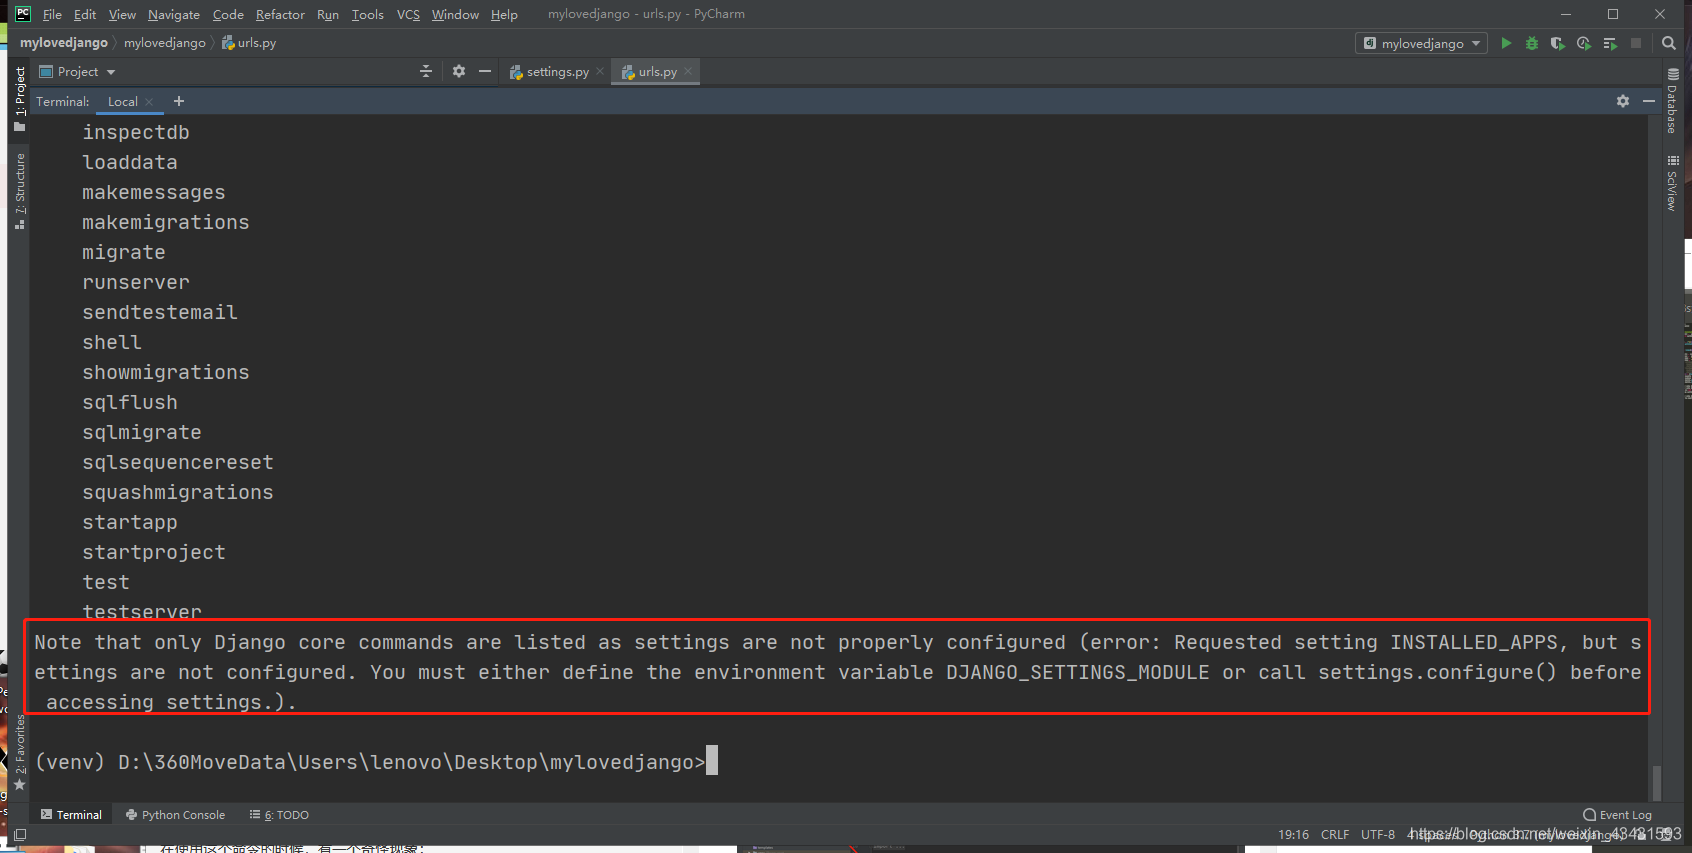Image resolution: width=1692 pixels, height=853 pixels.
Task: Open the Refactor menu
Action: click(x=280, y=14)
